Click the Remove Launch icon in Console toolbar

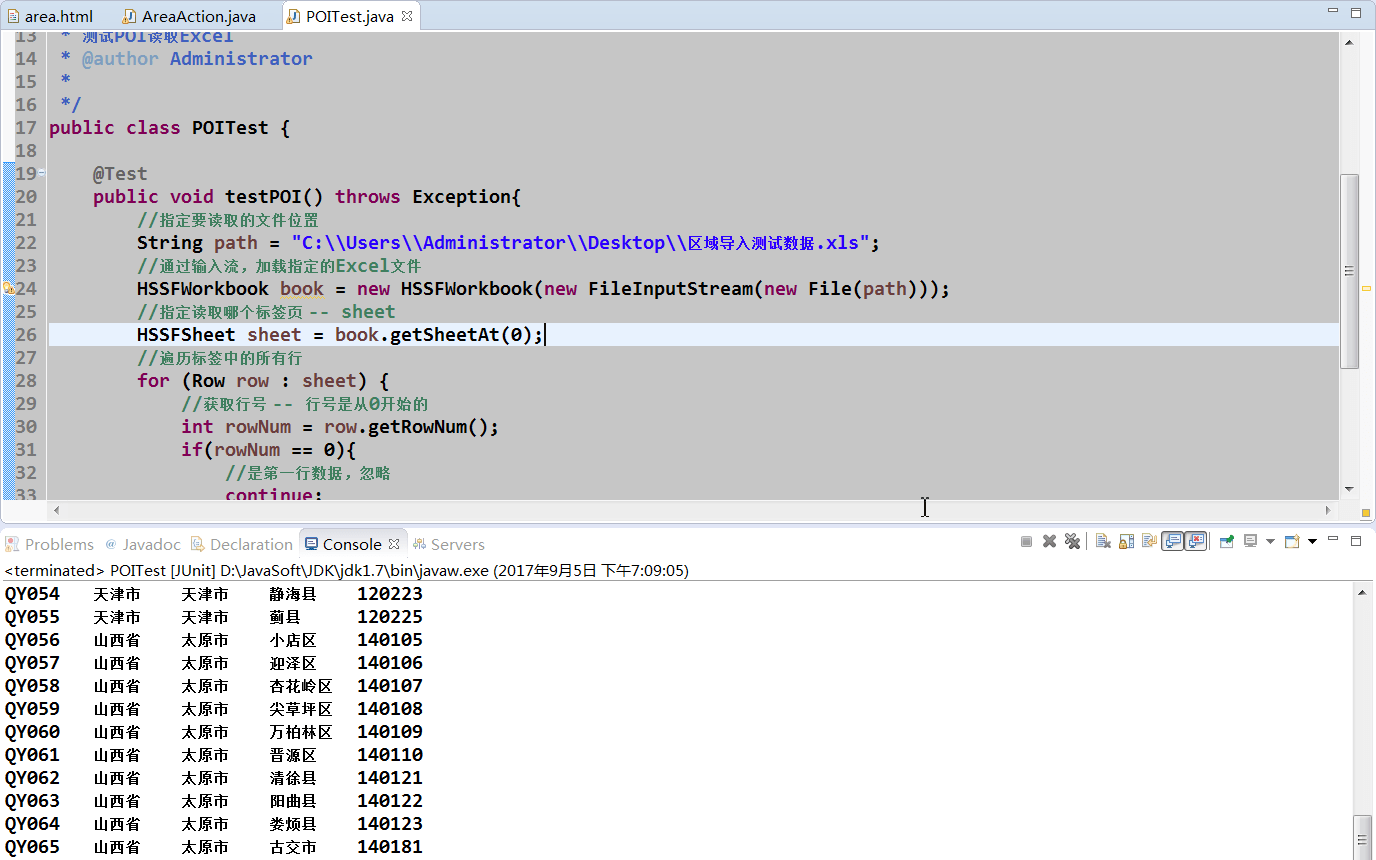[x=1049, y=540]
